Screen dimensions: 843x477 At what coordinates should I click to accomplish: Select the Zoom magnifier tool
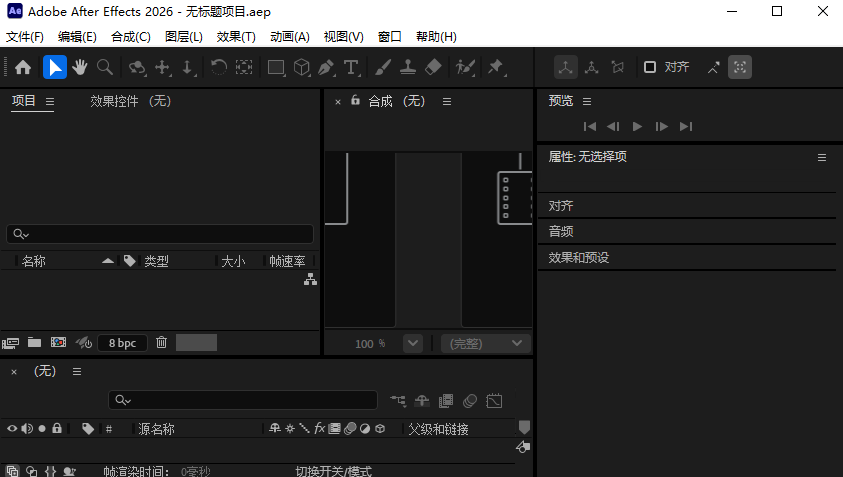tap(104, 67)
